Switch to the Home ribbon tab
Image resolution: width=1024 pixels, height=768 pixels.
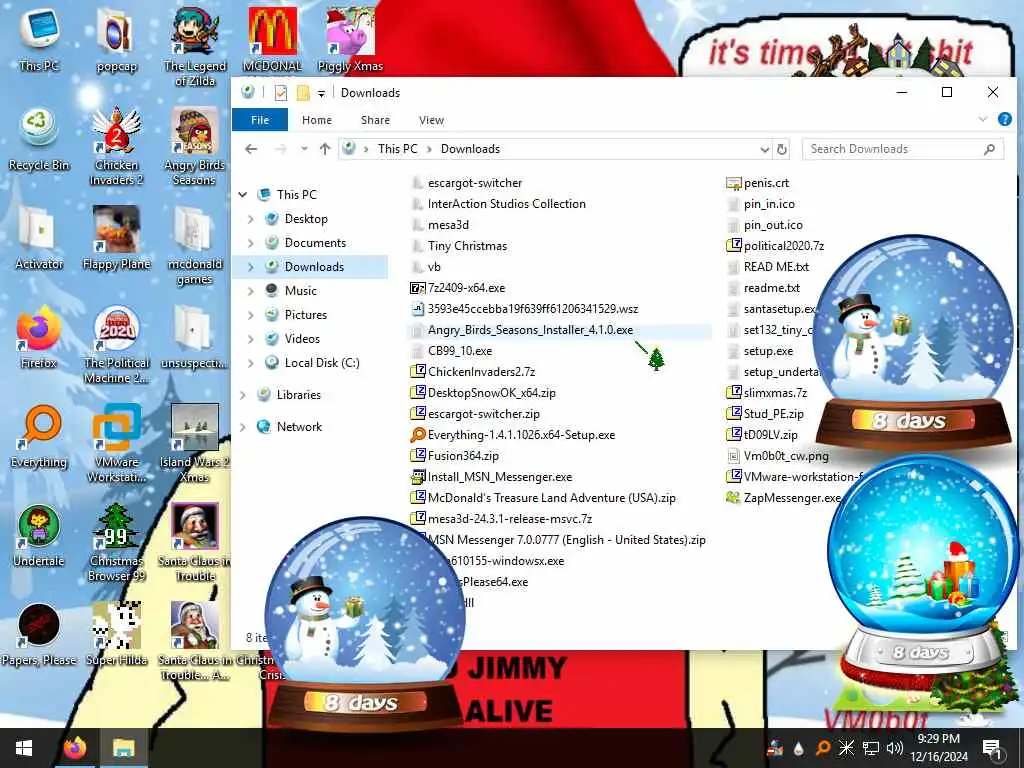click(x=317, y=120)
